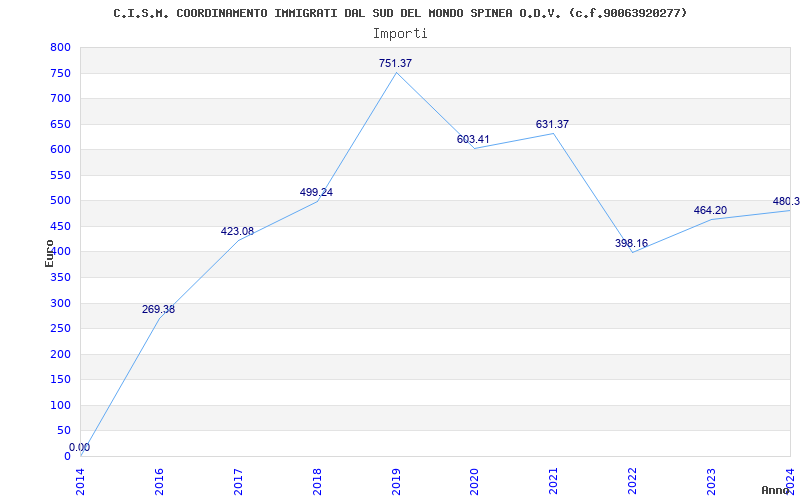Click the 2023 x-axis label

[x=711, y=481]
